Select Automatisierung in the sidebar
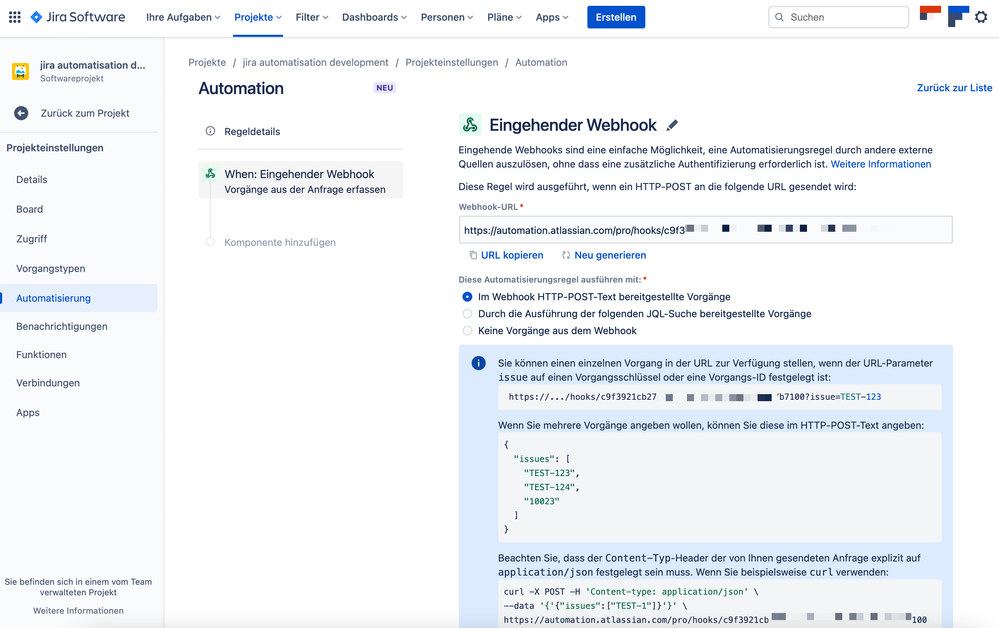 pos(79,298)
